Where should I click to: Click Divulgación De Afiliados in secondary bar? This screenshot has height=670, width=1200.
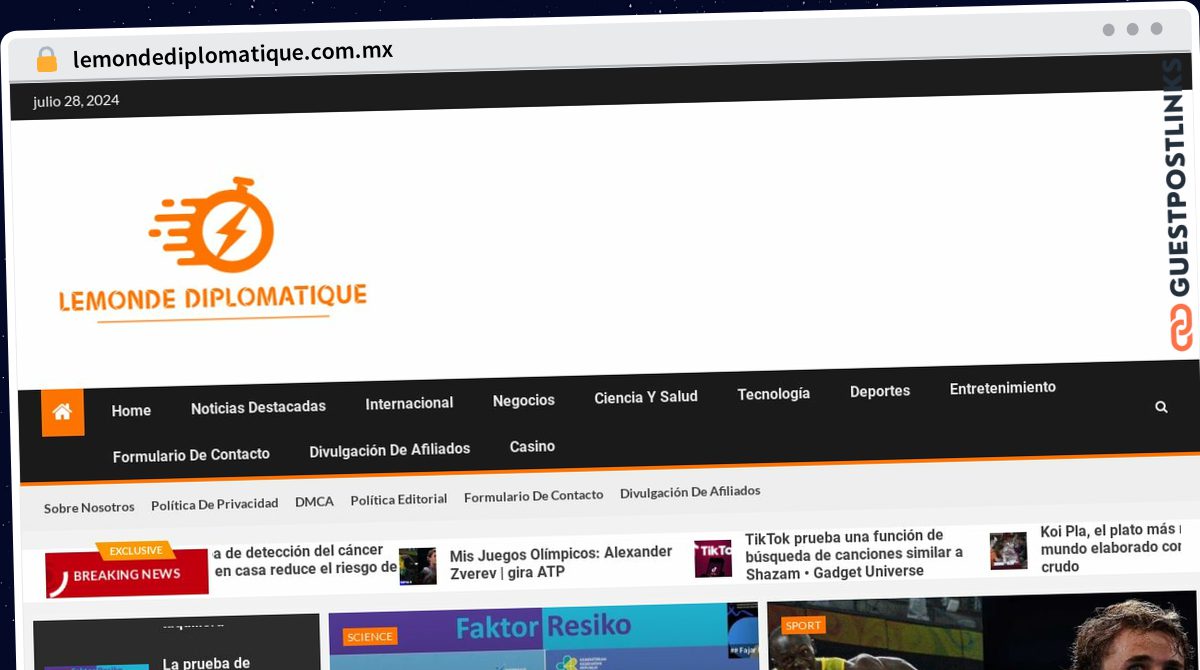[690, 491]
